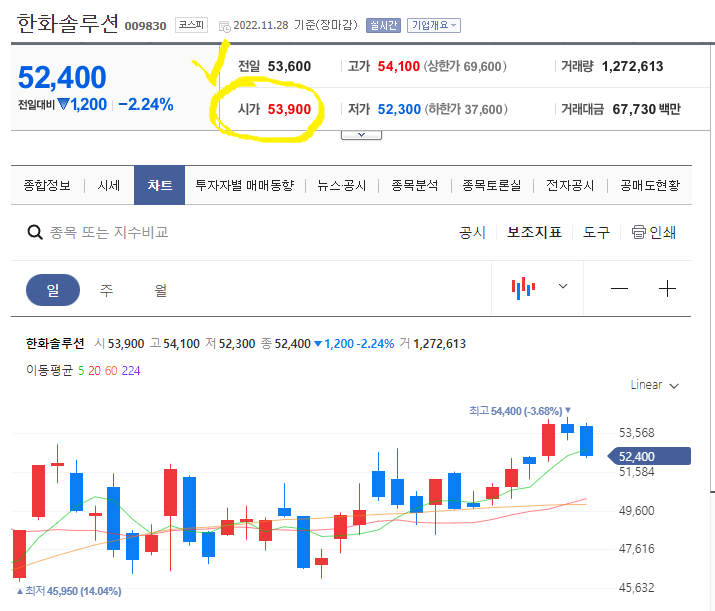Open the 종목분석 tab
This screenshot has height=611, width=715.
pyautogui.click(x=414, y=186)
